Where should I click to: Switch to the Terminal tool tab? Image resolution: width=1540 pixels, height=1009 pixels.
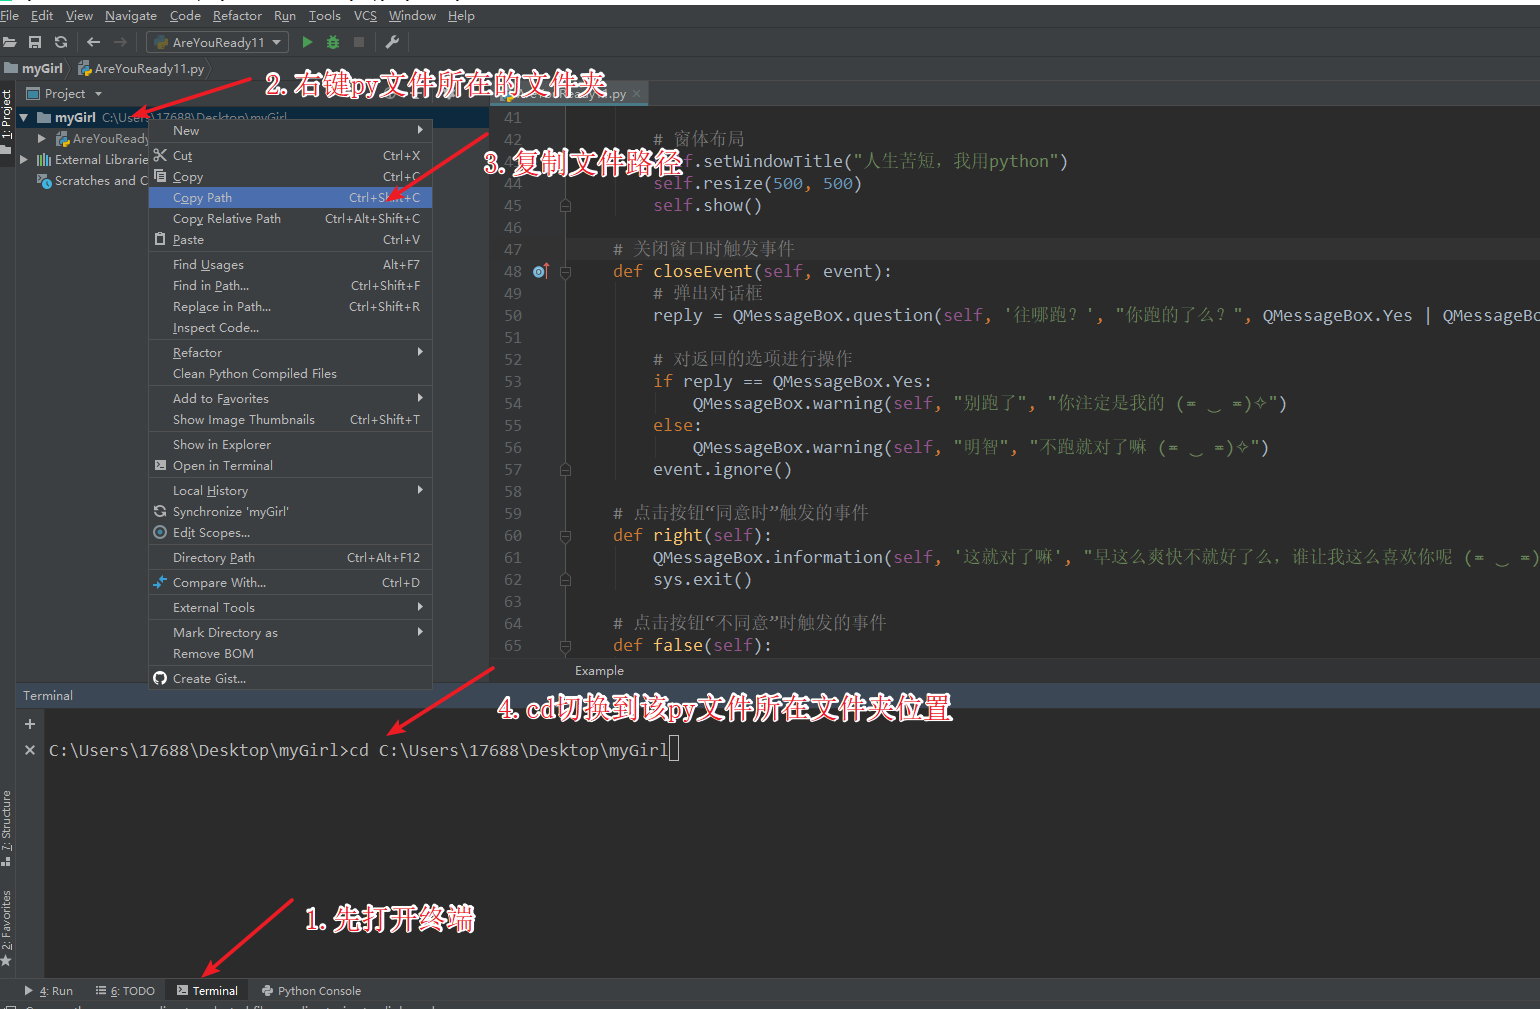pyautogui.click(x=207, y=990)
